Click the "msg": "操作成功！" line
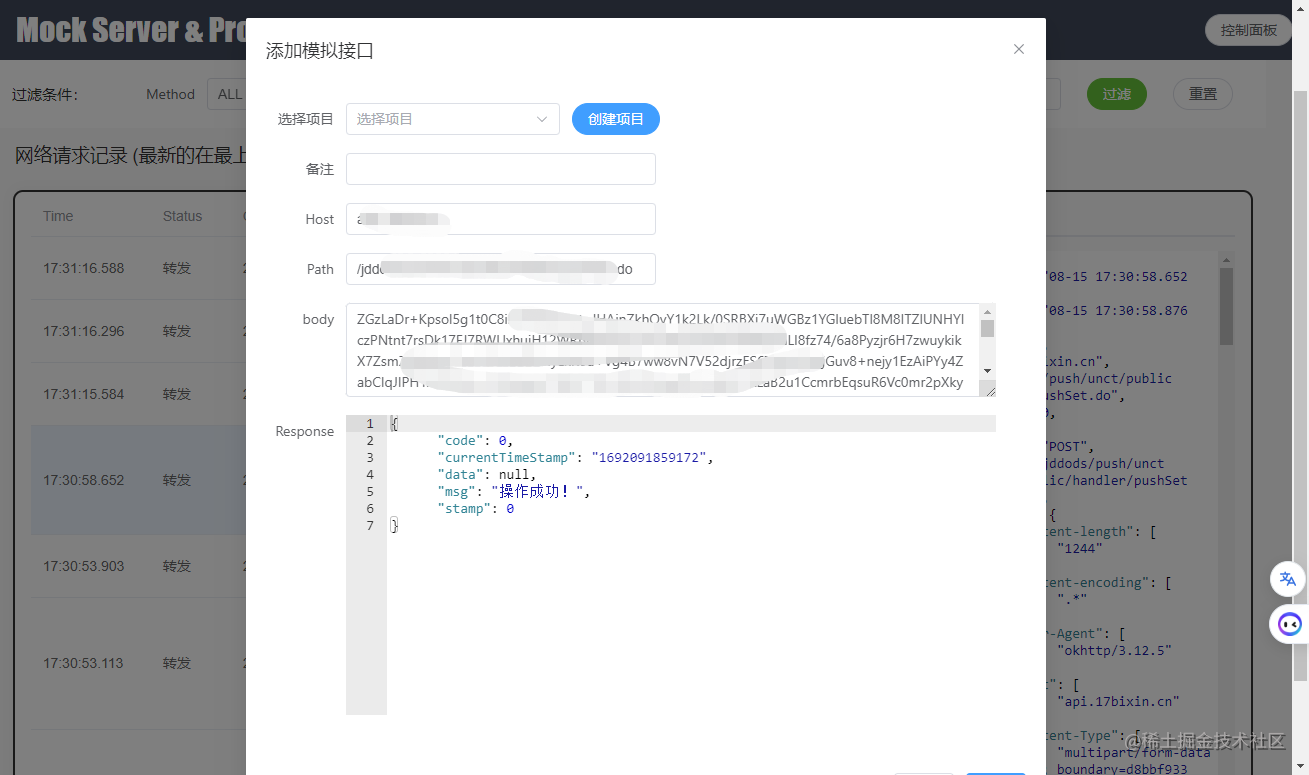 [514, 492]
